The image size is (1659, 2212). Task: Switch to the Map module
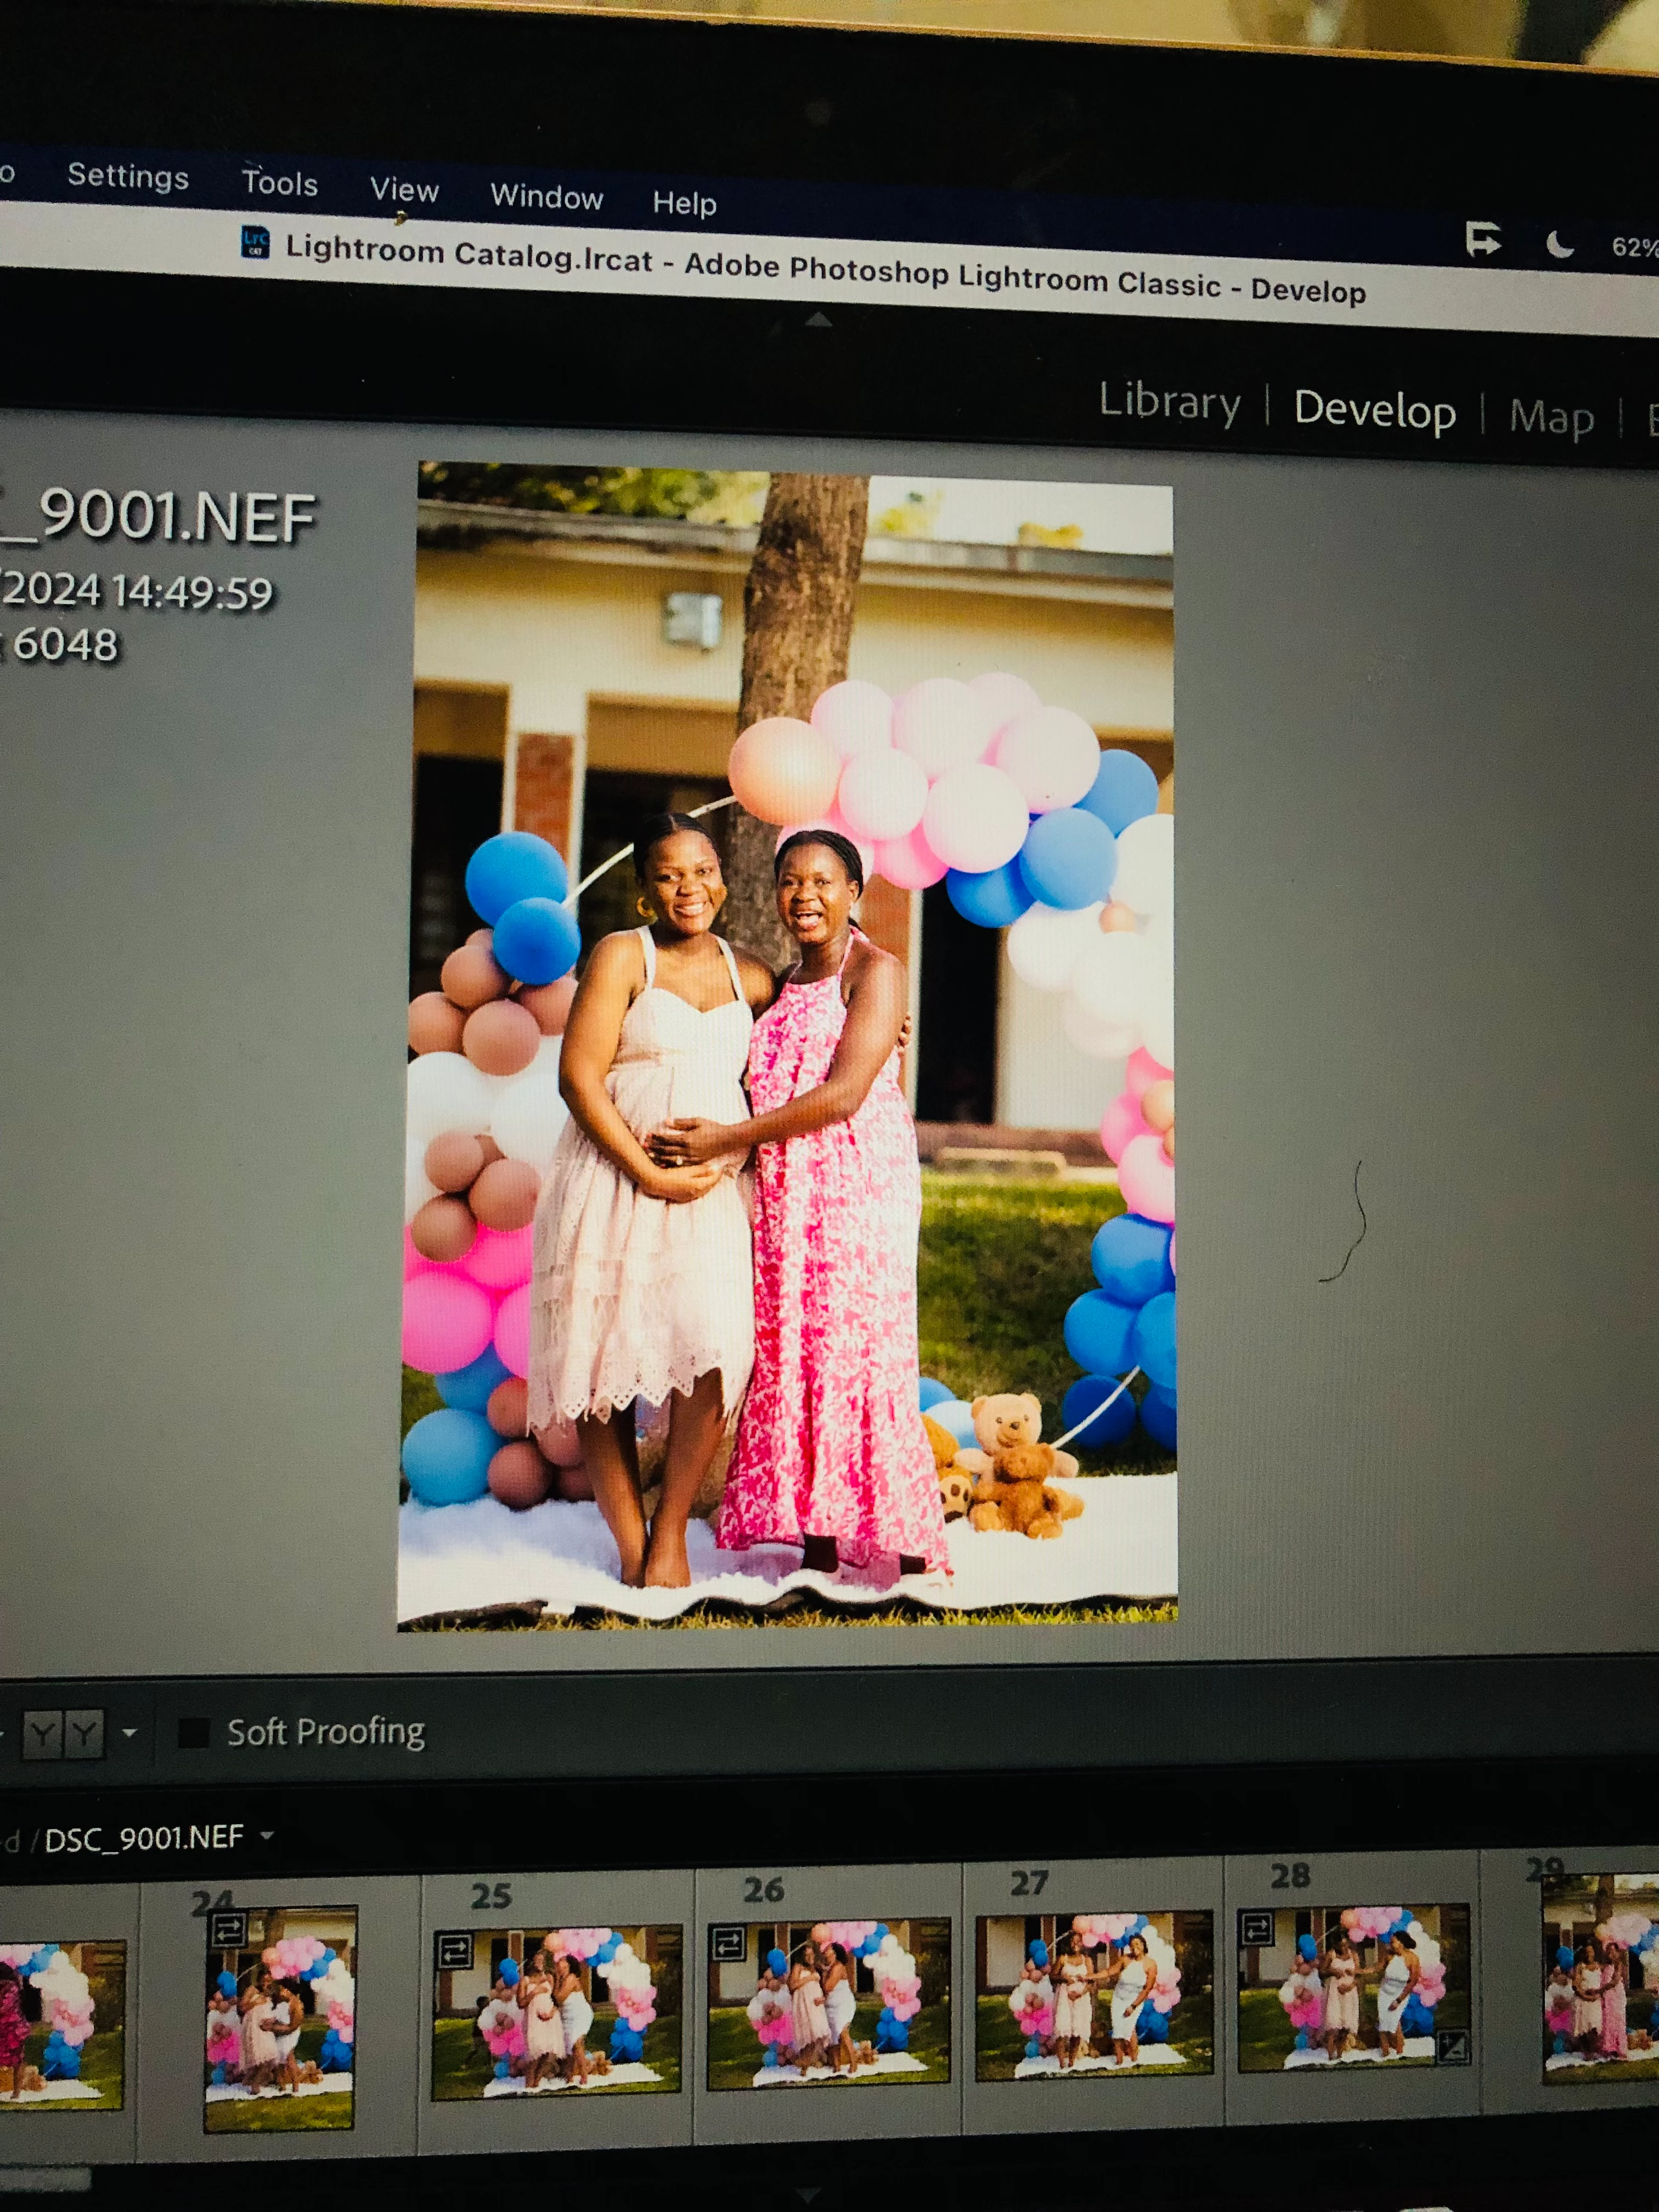click(x=1550, y=416)
